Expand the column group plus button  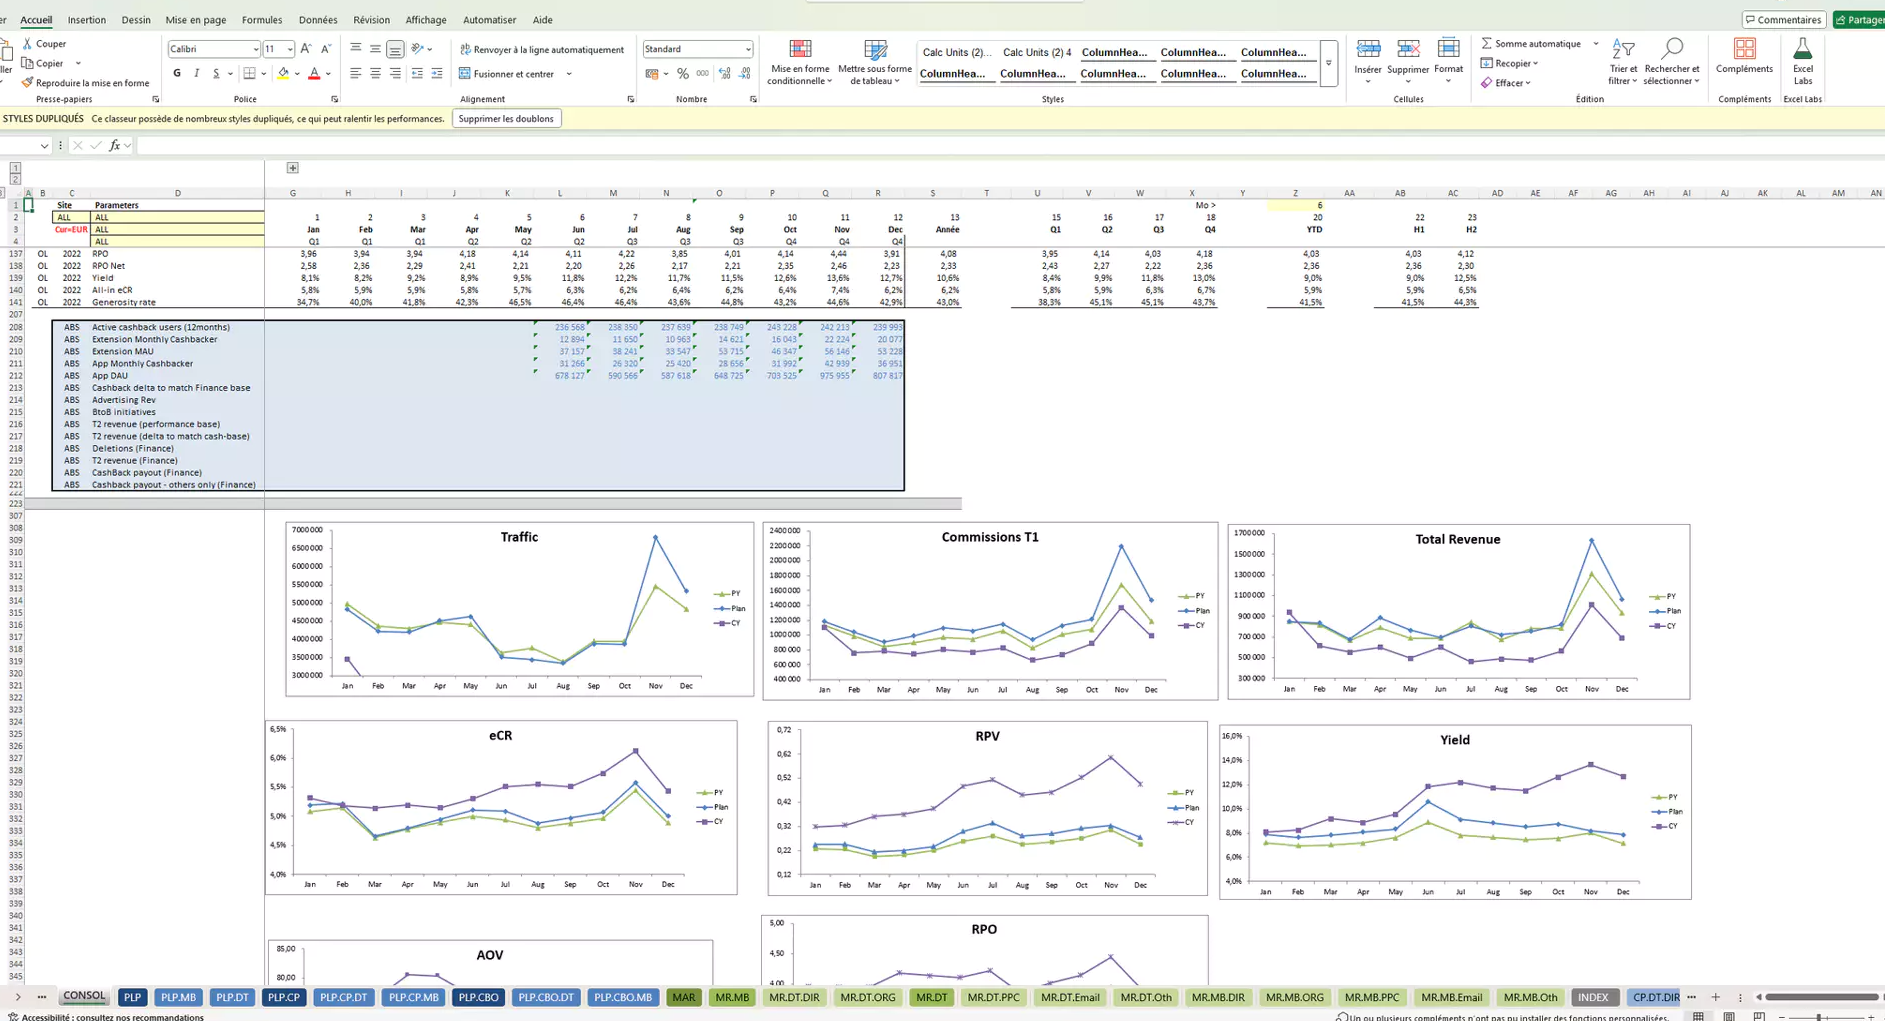coord(292,168)
